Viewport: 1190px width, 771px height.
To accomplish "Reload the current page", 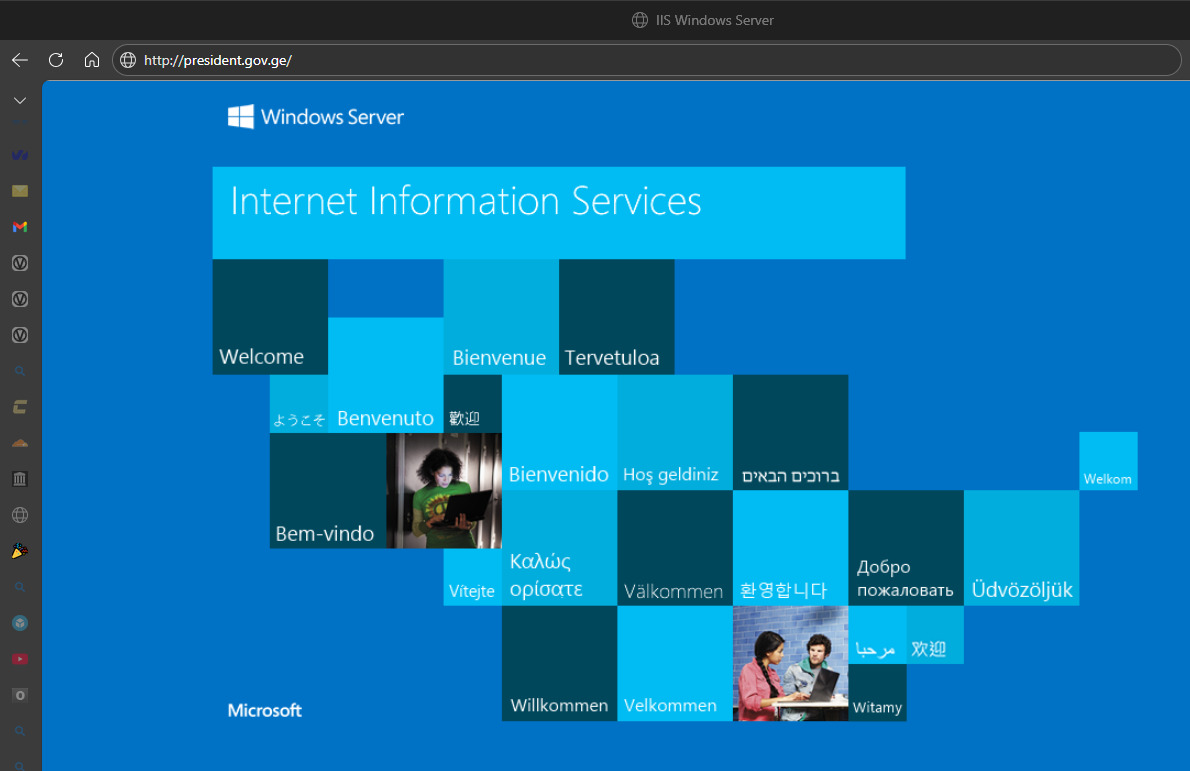I will click(56, 60).
